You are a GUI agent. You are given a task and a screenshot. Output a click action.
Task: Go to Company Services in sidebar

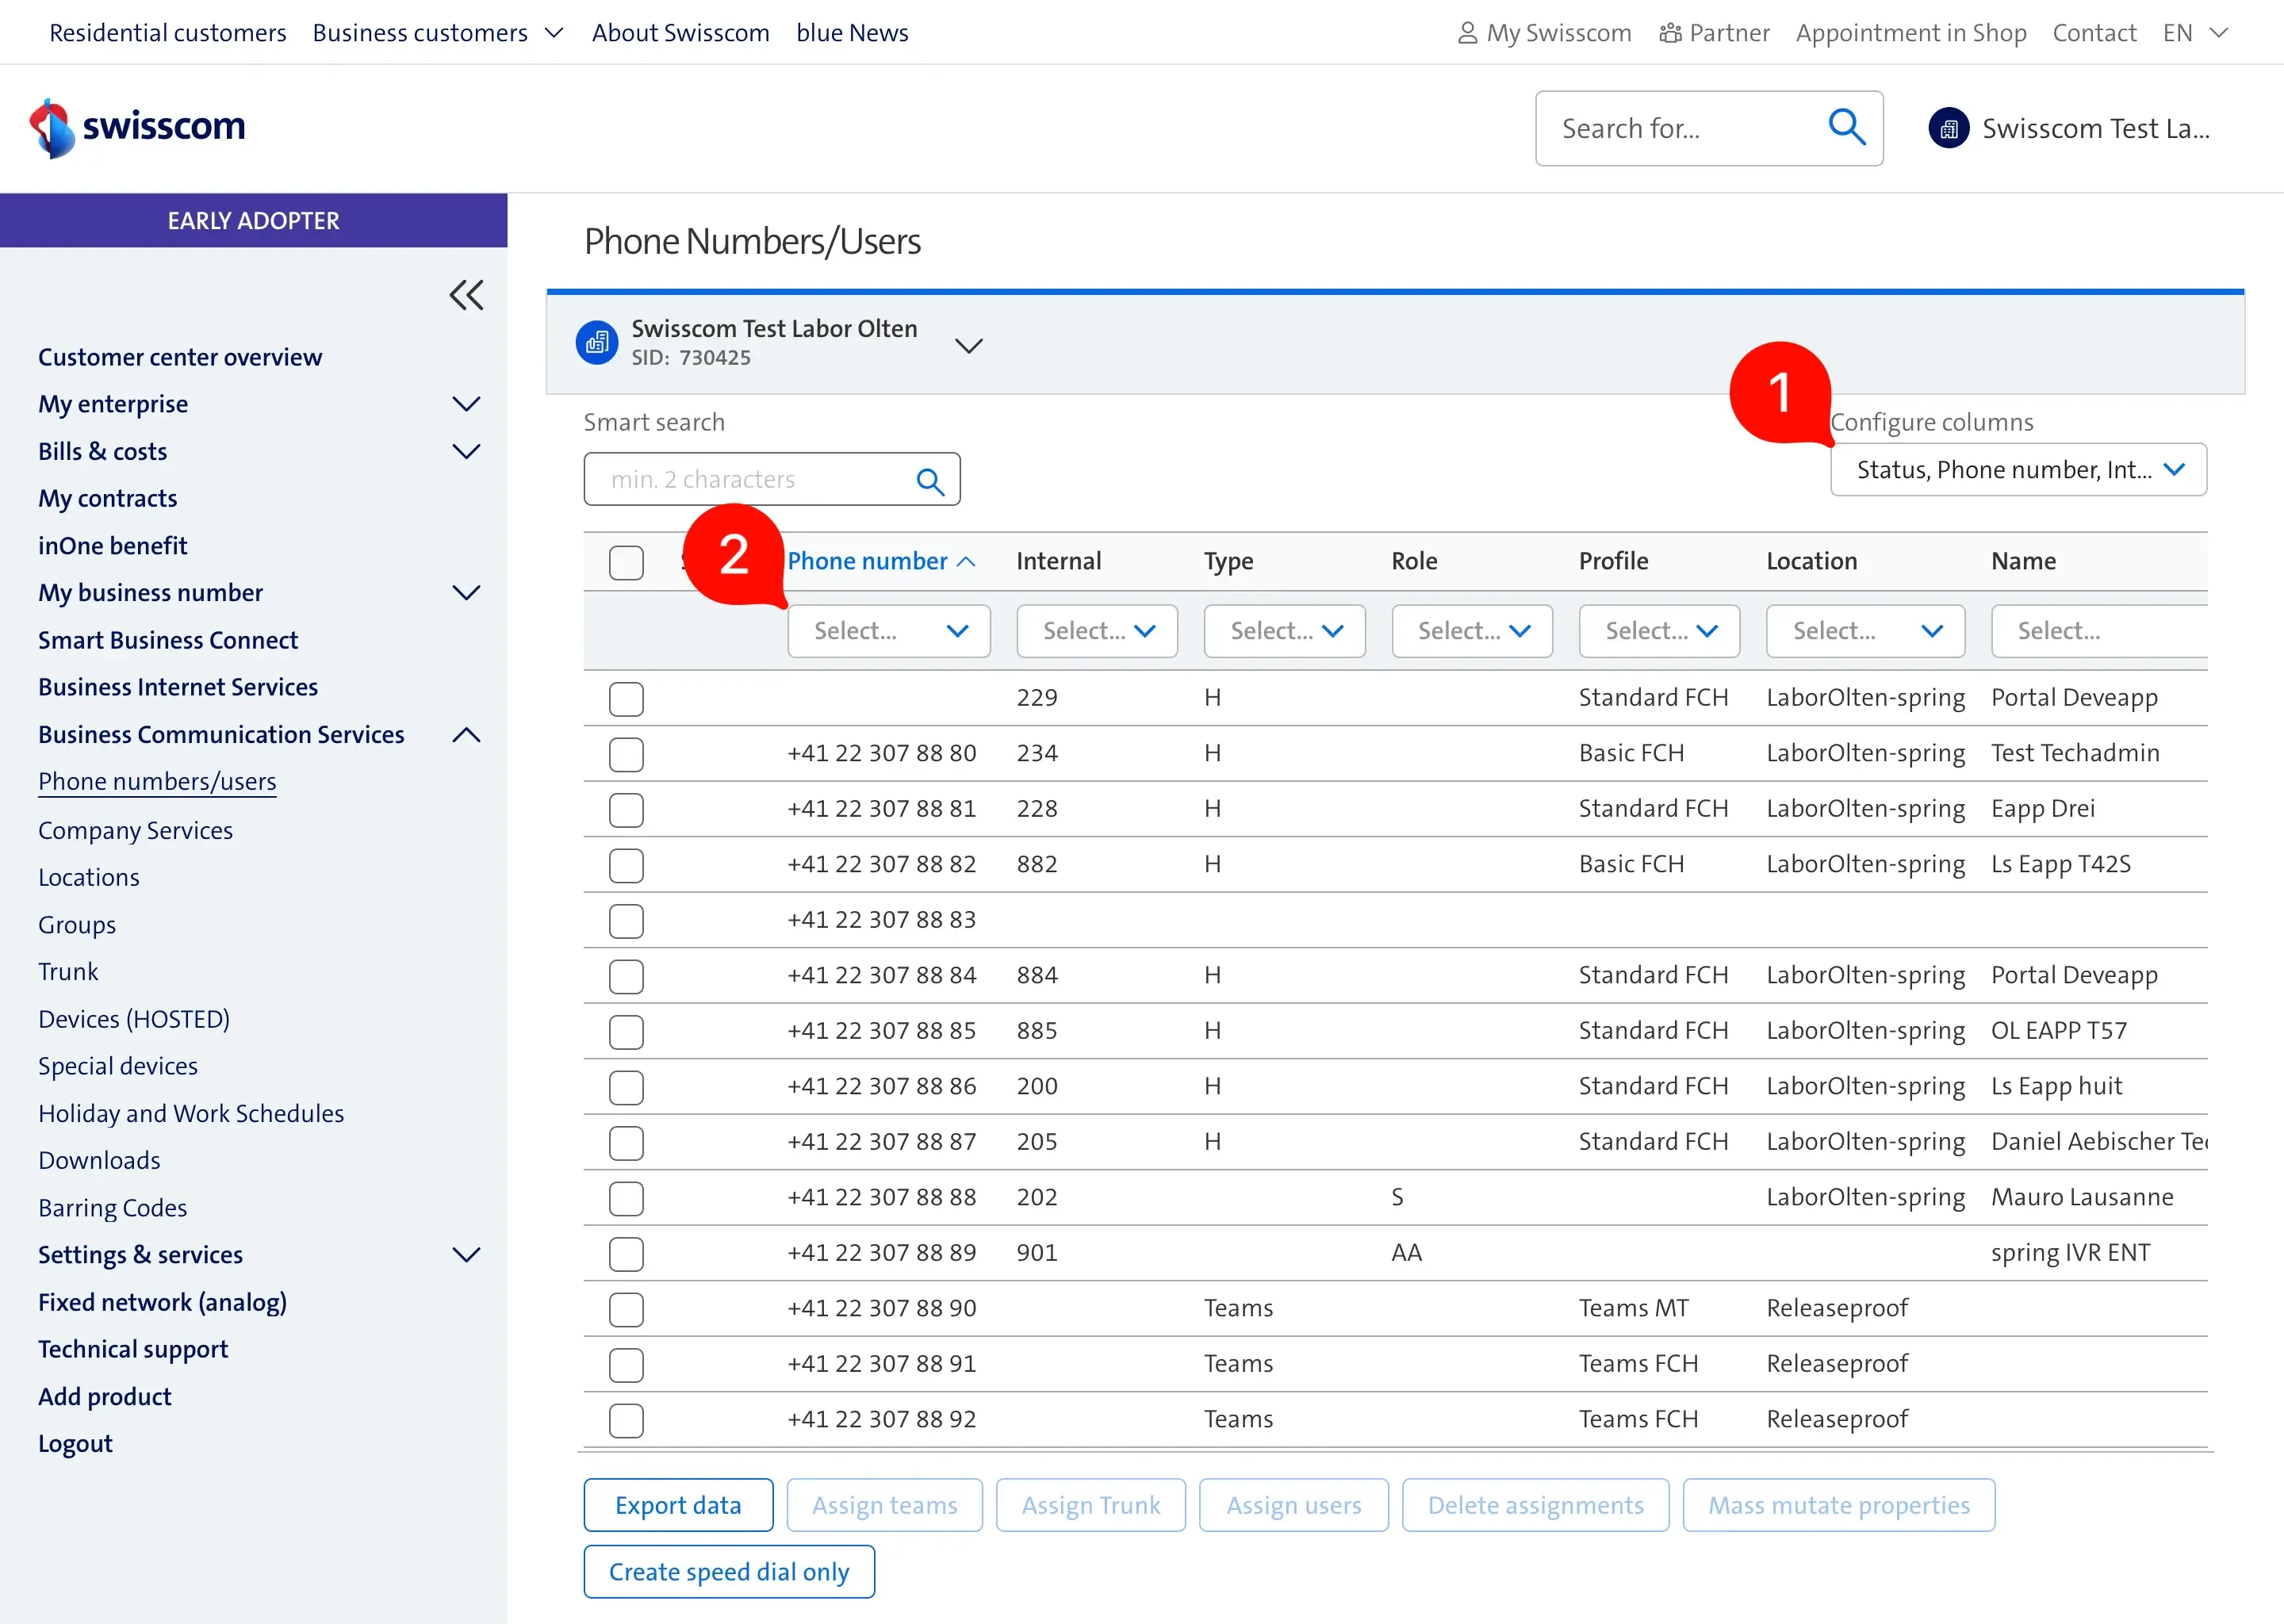pyautogui.click(x=135, y=830)
